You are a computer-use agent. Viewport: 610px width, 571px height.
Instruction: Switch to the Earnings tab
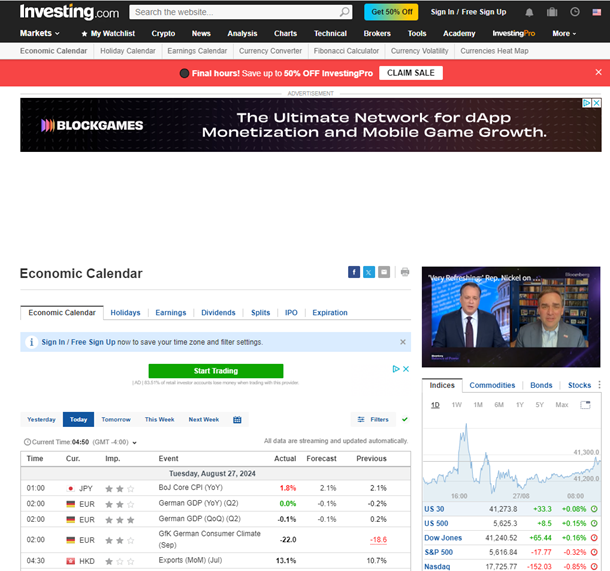click(171, 313)
